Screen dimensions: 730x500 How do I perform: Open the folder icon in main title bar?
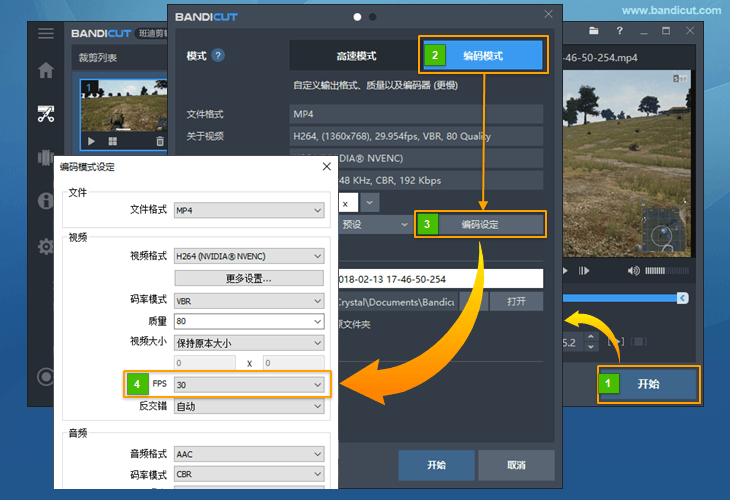594,31
